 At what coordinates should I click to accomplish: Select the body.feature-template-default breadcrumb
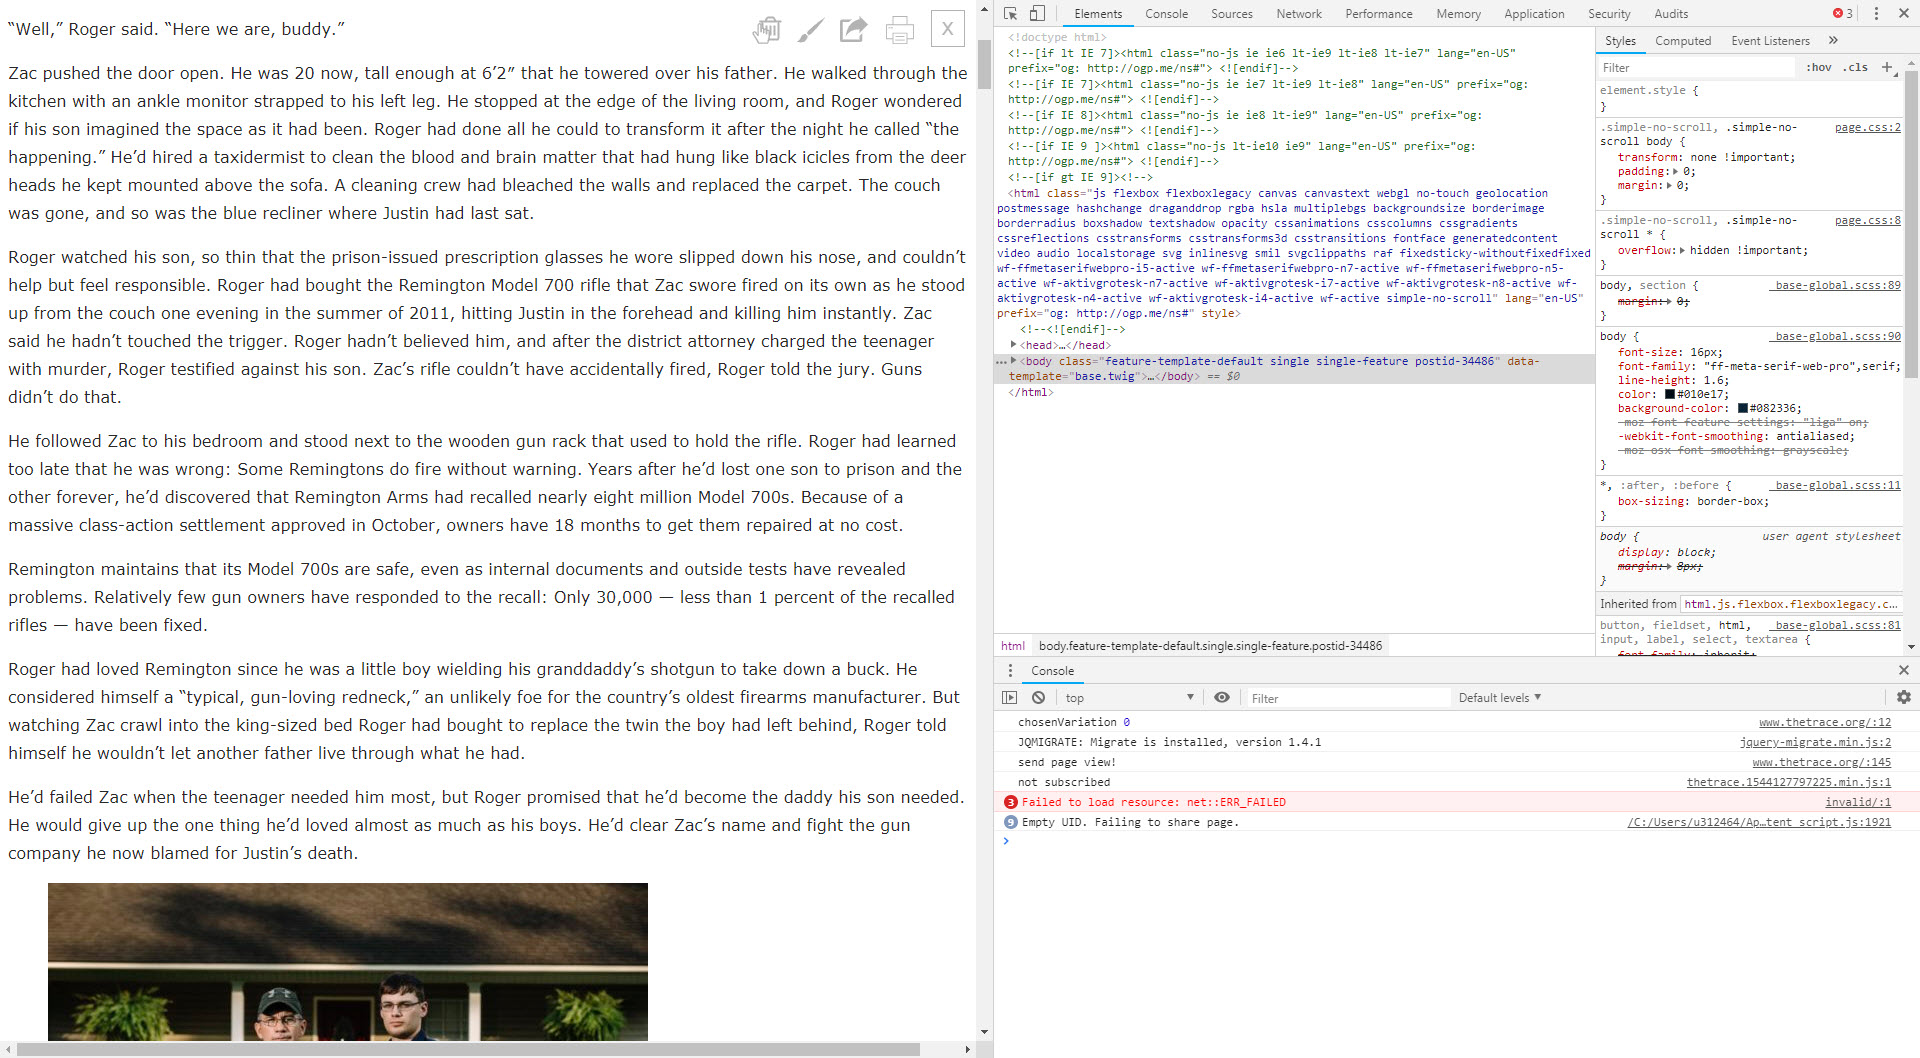coord(1210,646)
